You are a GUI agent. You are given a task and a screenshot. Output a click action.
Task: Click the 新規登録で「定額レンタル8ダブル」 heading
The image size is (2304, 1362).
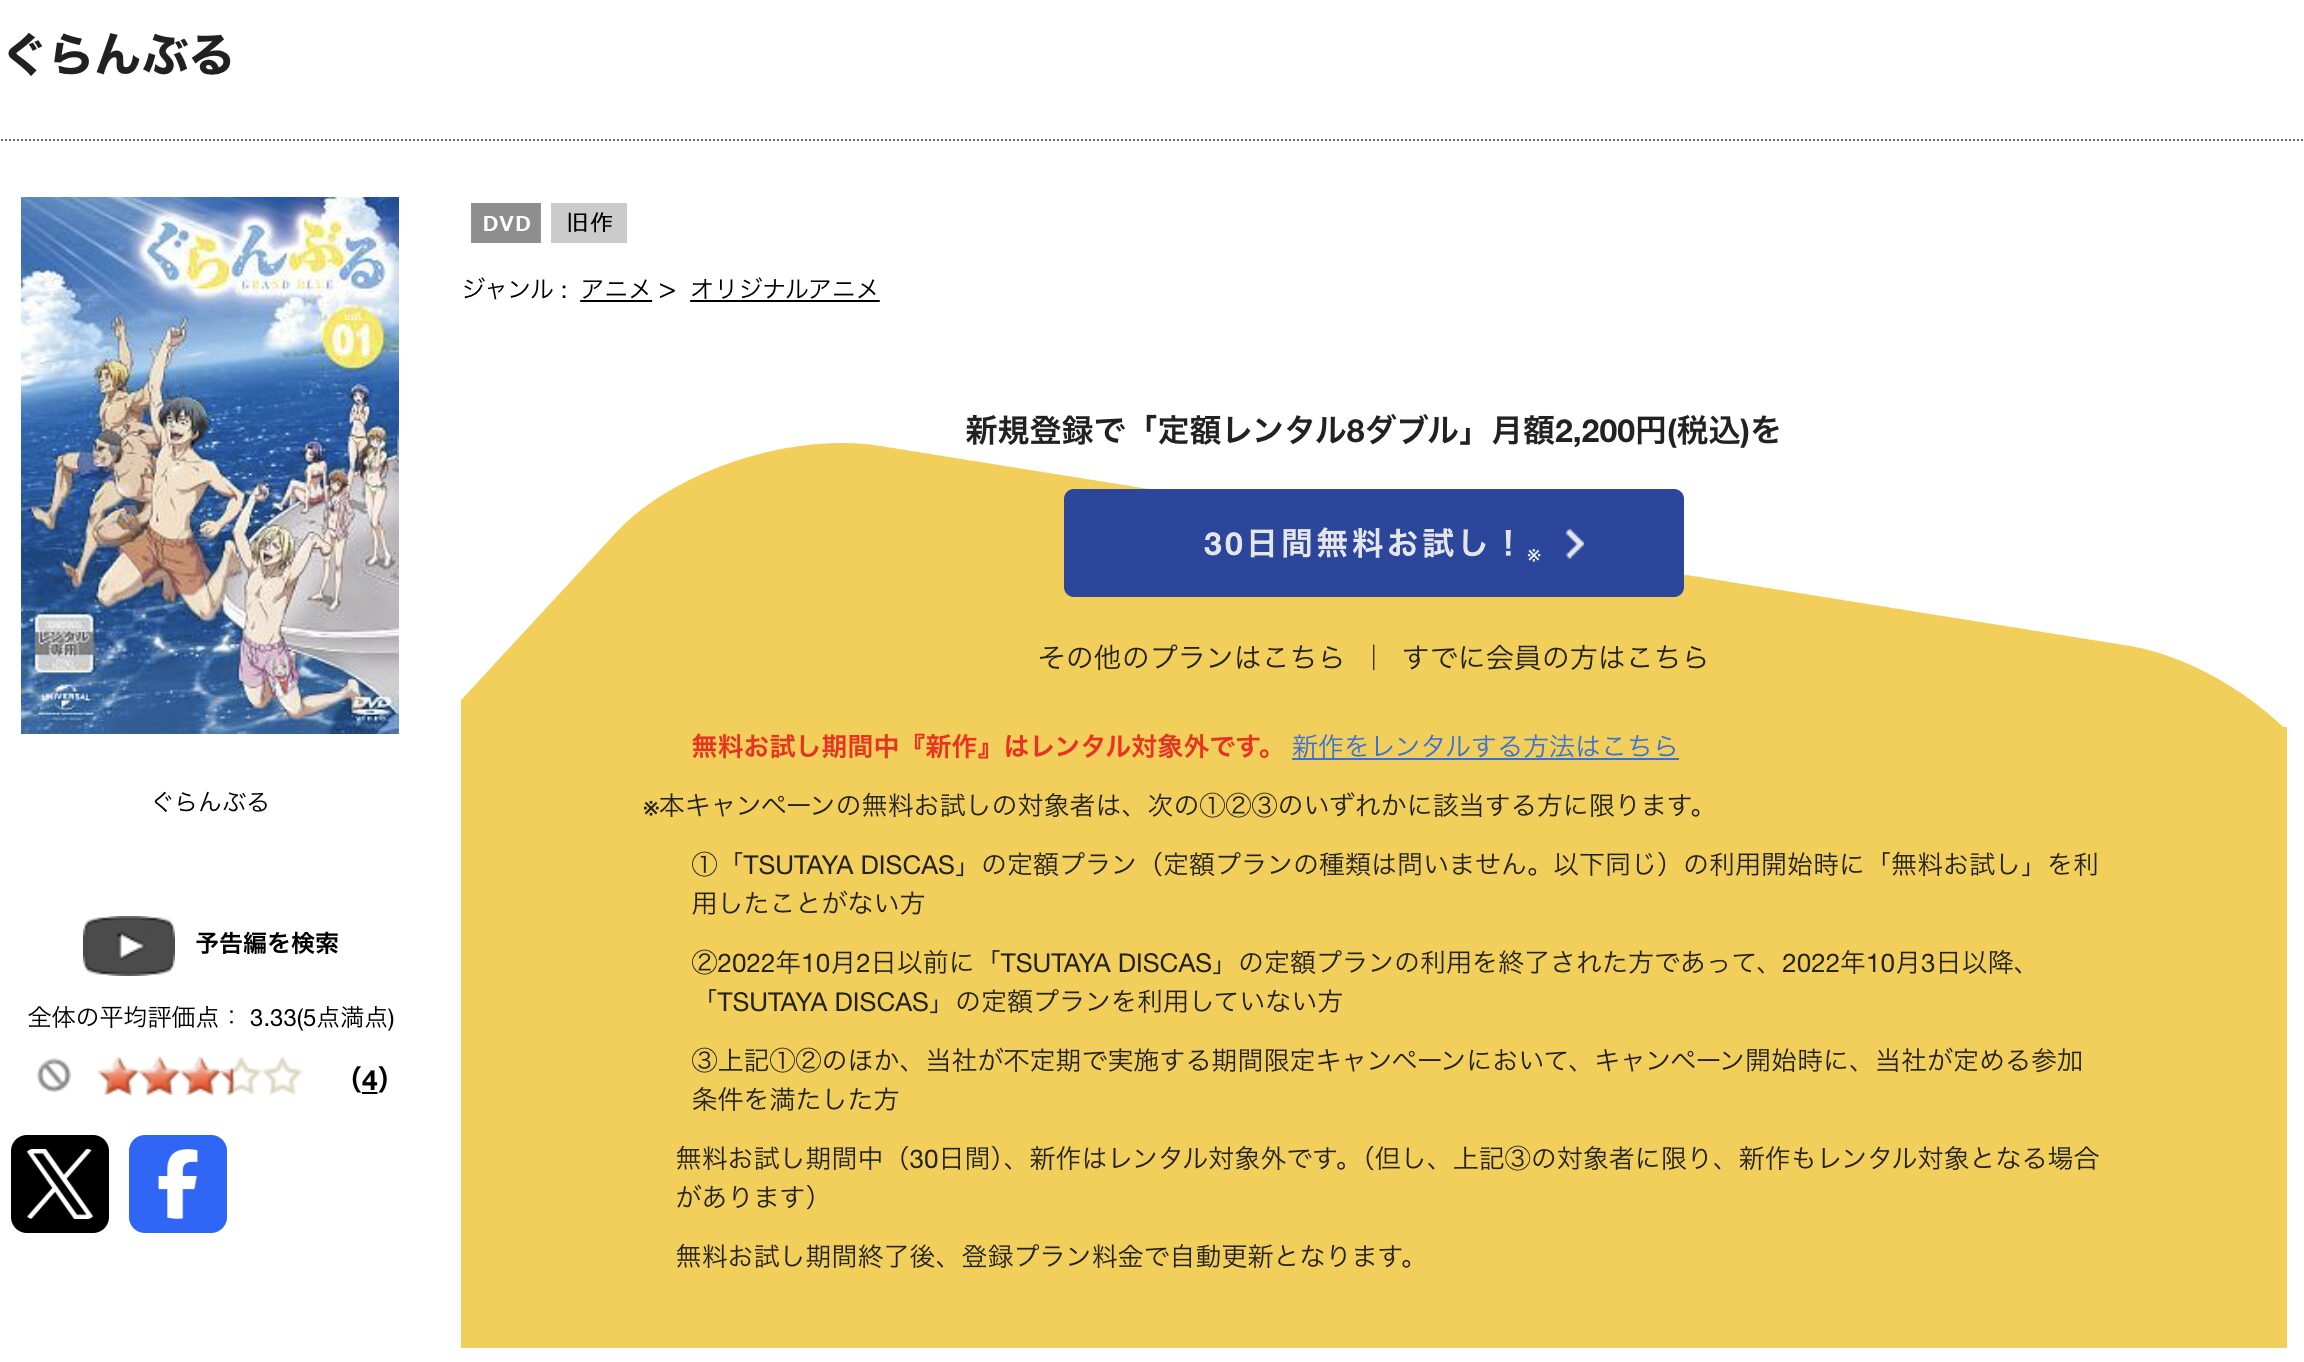tap(1372, 430)
